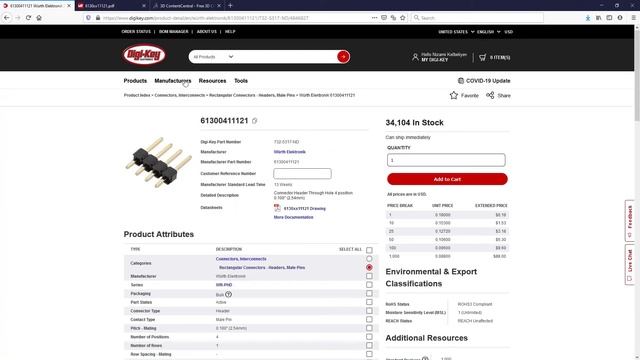Open the browser home page icon
The image size is (640, 360).
39,18
